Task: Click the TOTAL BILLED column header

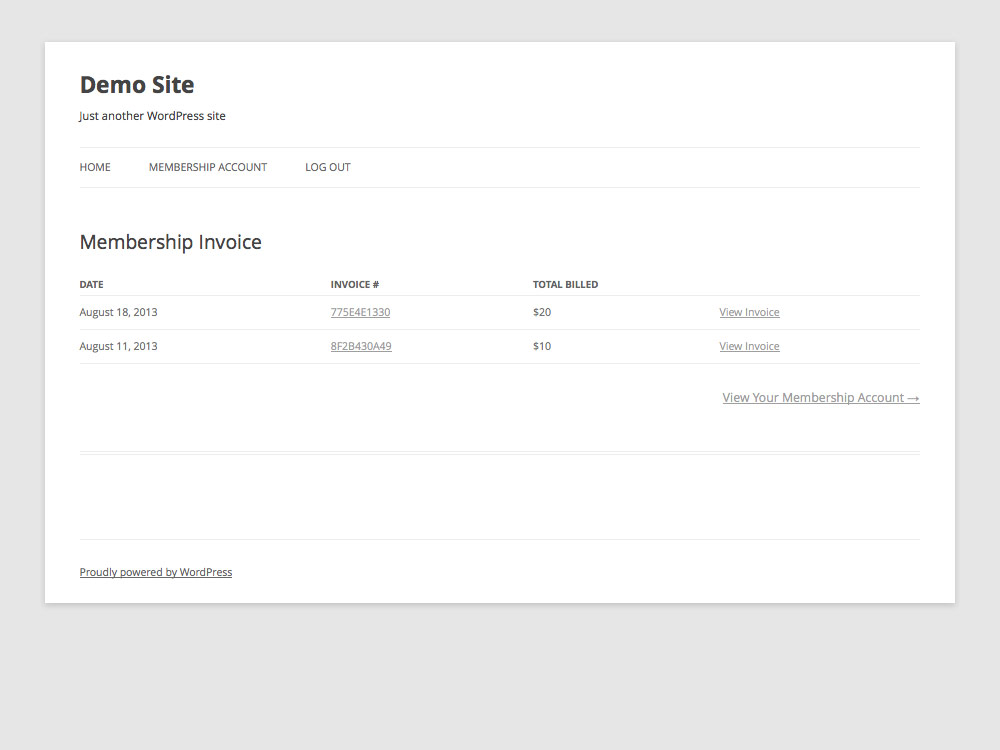Action: tap(566, 284)
